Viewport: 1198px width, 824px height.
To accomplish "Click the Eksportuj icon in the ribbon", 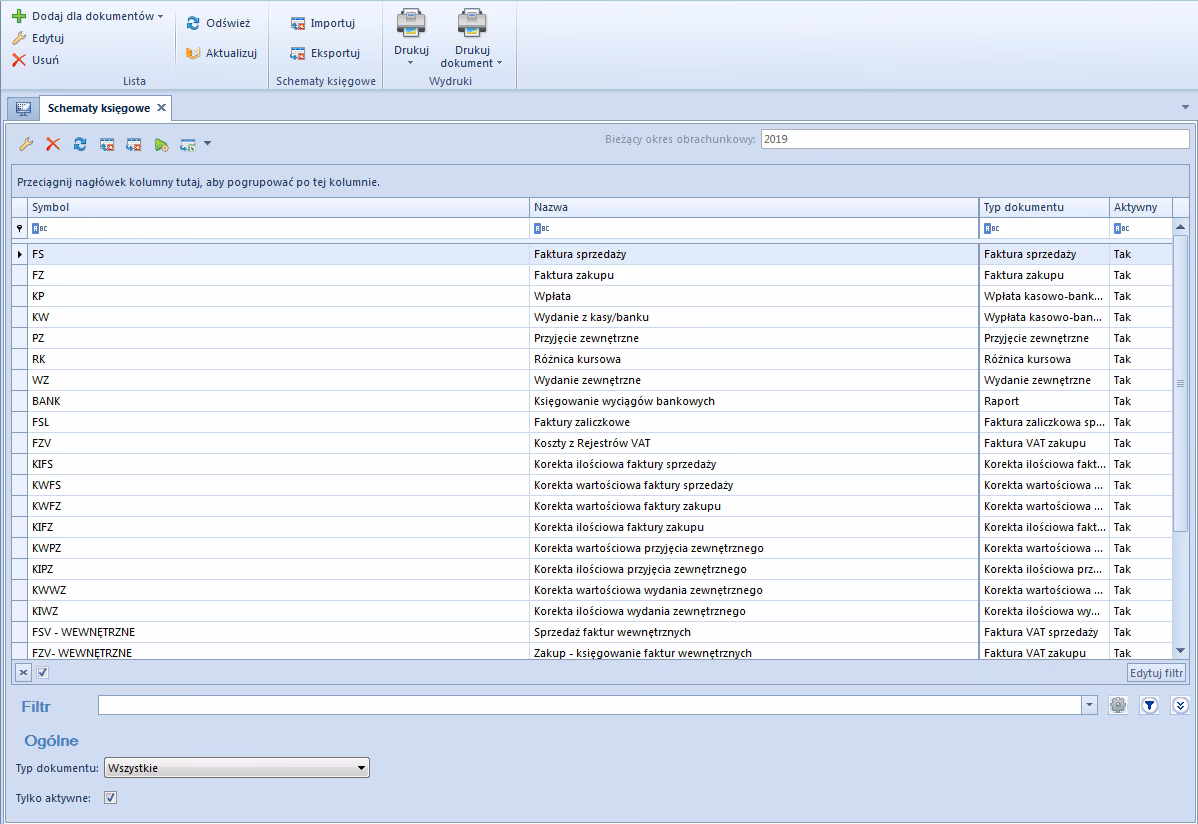I will coord(297,53).
